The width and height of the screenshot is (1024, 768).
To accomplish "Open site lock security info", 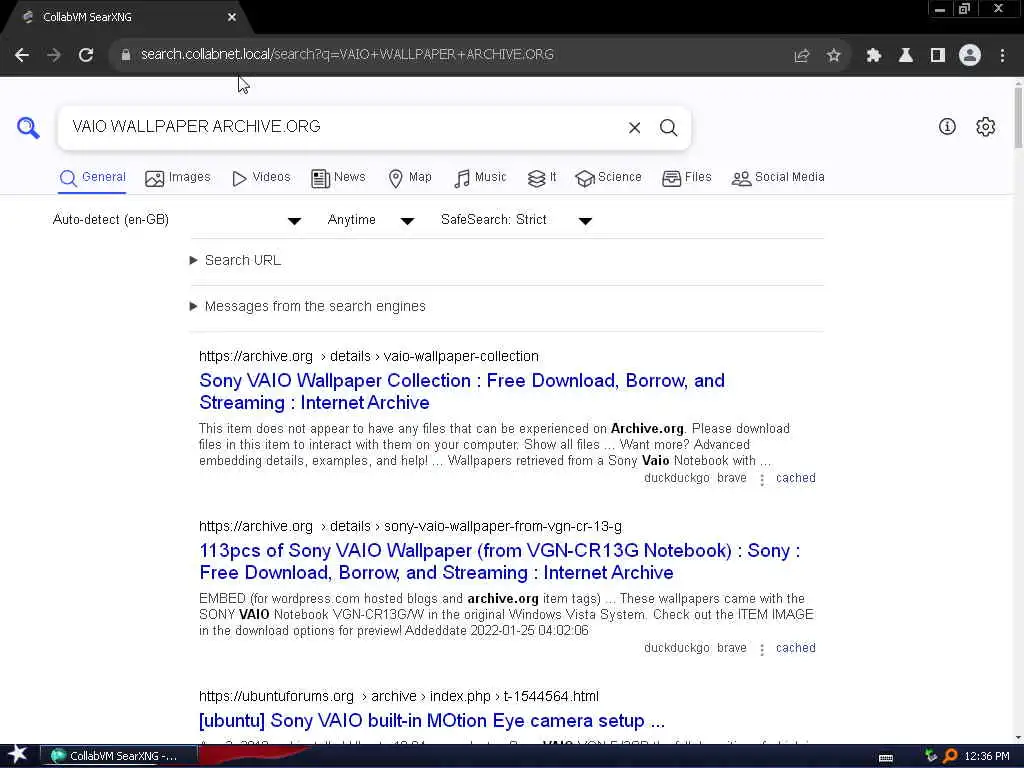I will pyautogui.click(x=126, y=55).
